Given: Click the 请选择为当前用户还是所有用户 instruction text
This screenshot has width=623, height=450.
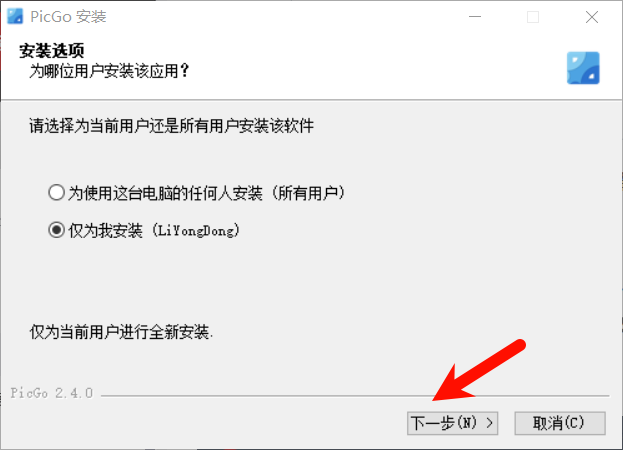Looking at the screenshot, I should (171, 126).
